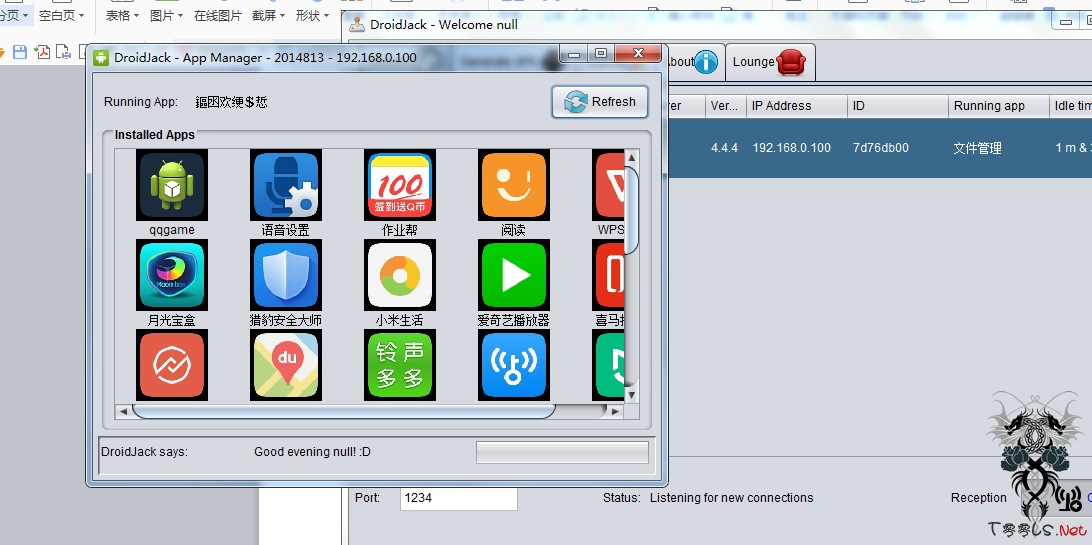This screenshot has height=545, width=1092.
Task: Click the Android icon in App Manager title bar
Action: pyautogui.click(x=102, y=58)
